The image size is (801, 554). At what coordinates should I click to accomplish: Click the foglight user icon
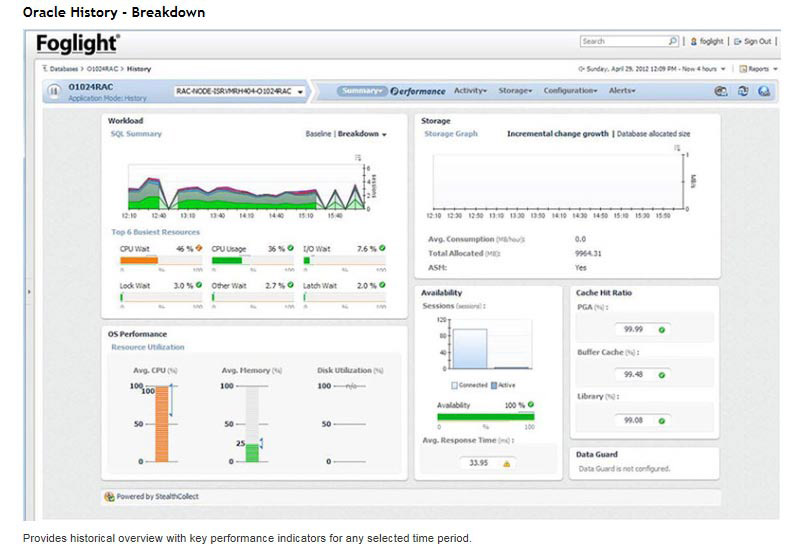(693, 41)
